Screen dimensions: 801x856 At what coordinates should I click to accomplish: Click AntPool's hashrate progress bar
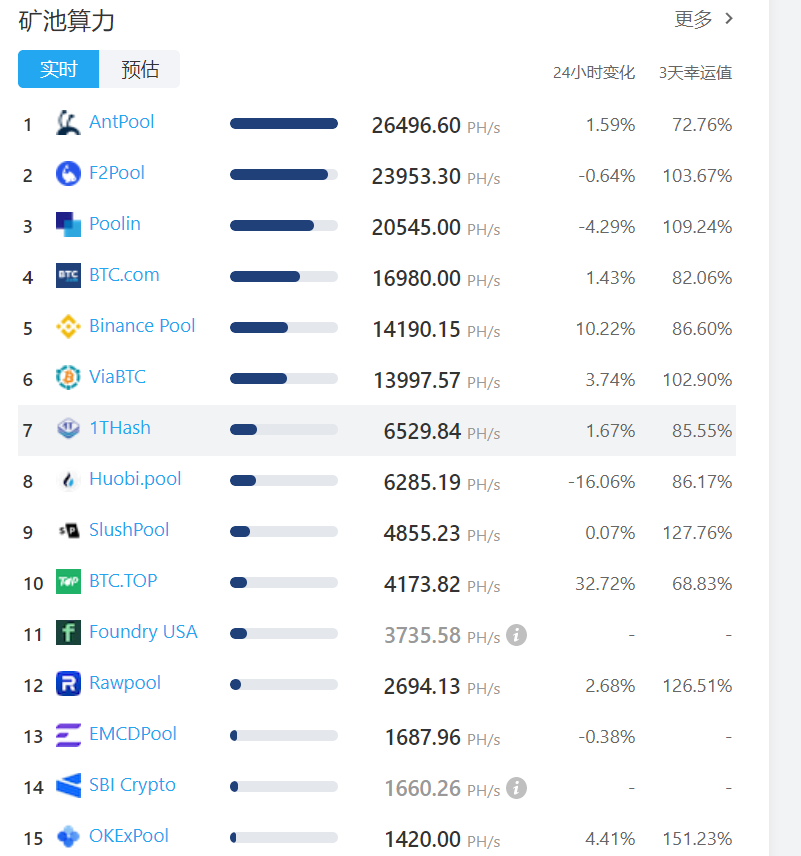(x=284, y=122)
